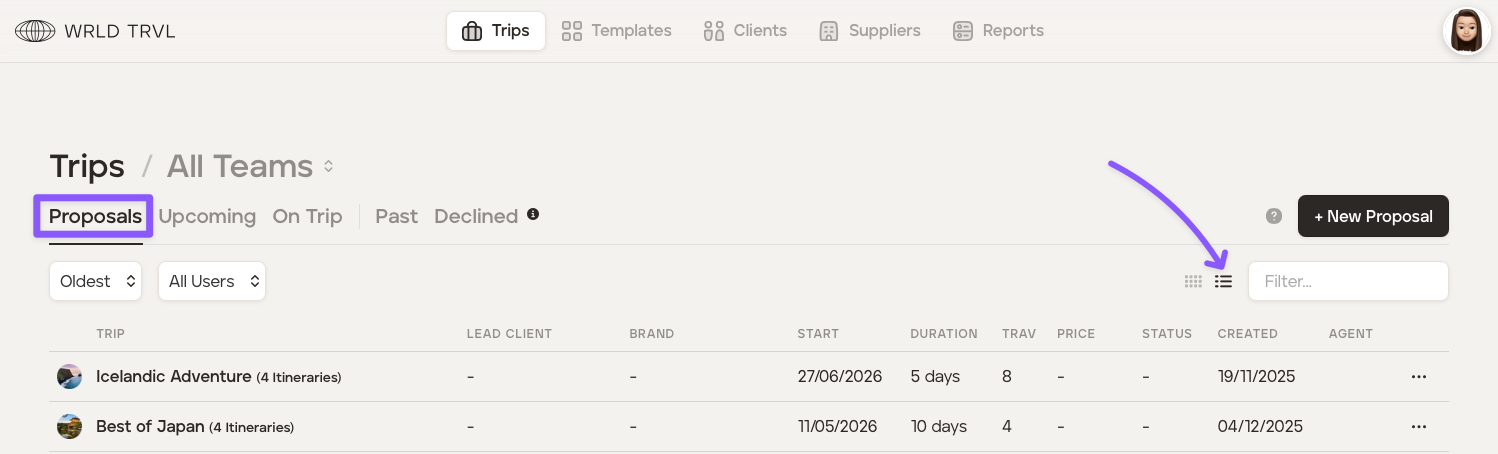Viewport: 1498px width, 454px height.
Task: Open Icelandic Adventure more options menu
Action: (1418, 377)
